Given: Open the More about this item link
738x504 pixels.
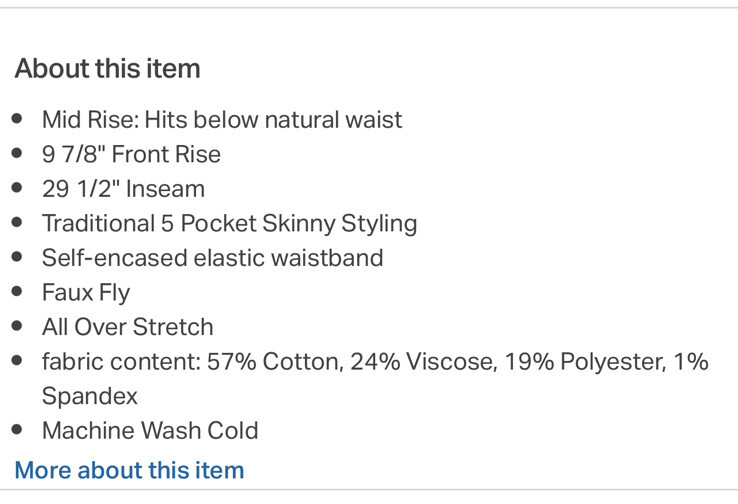Looking at the screenshot, I should (x=129, y=470).
